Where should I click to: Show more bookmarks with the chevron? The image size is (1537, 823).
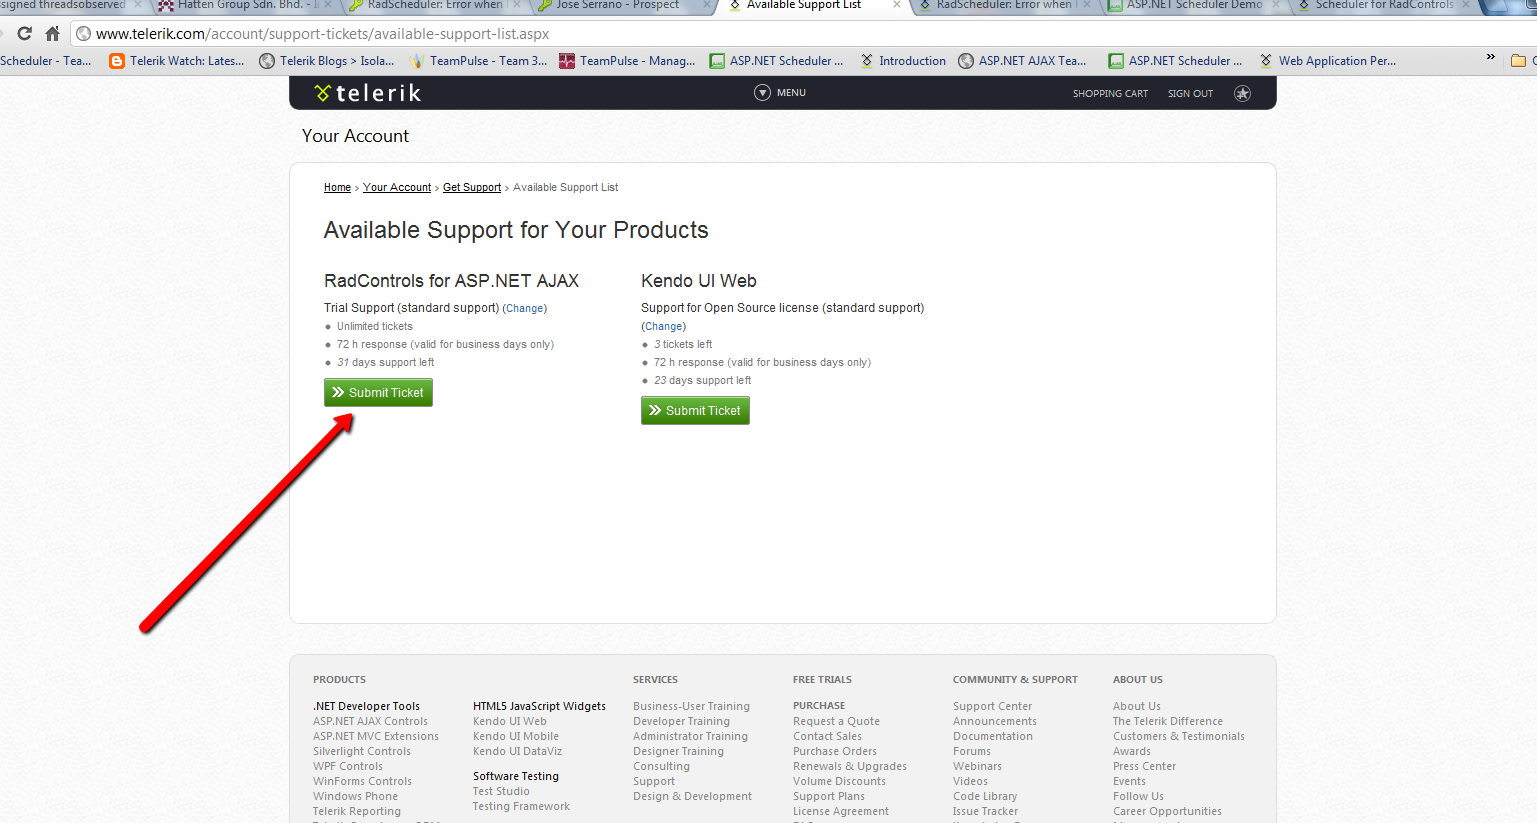point(1490,58)
